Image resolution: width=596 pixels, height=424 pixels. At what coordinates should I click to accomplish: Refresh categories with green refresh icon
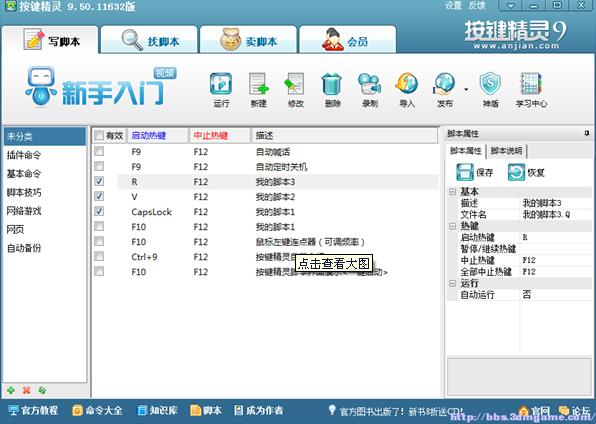(42, 390)
